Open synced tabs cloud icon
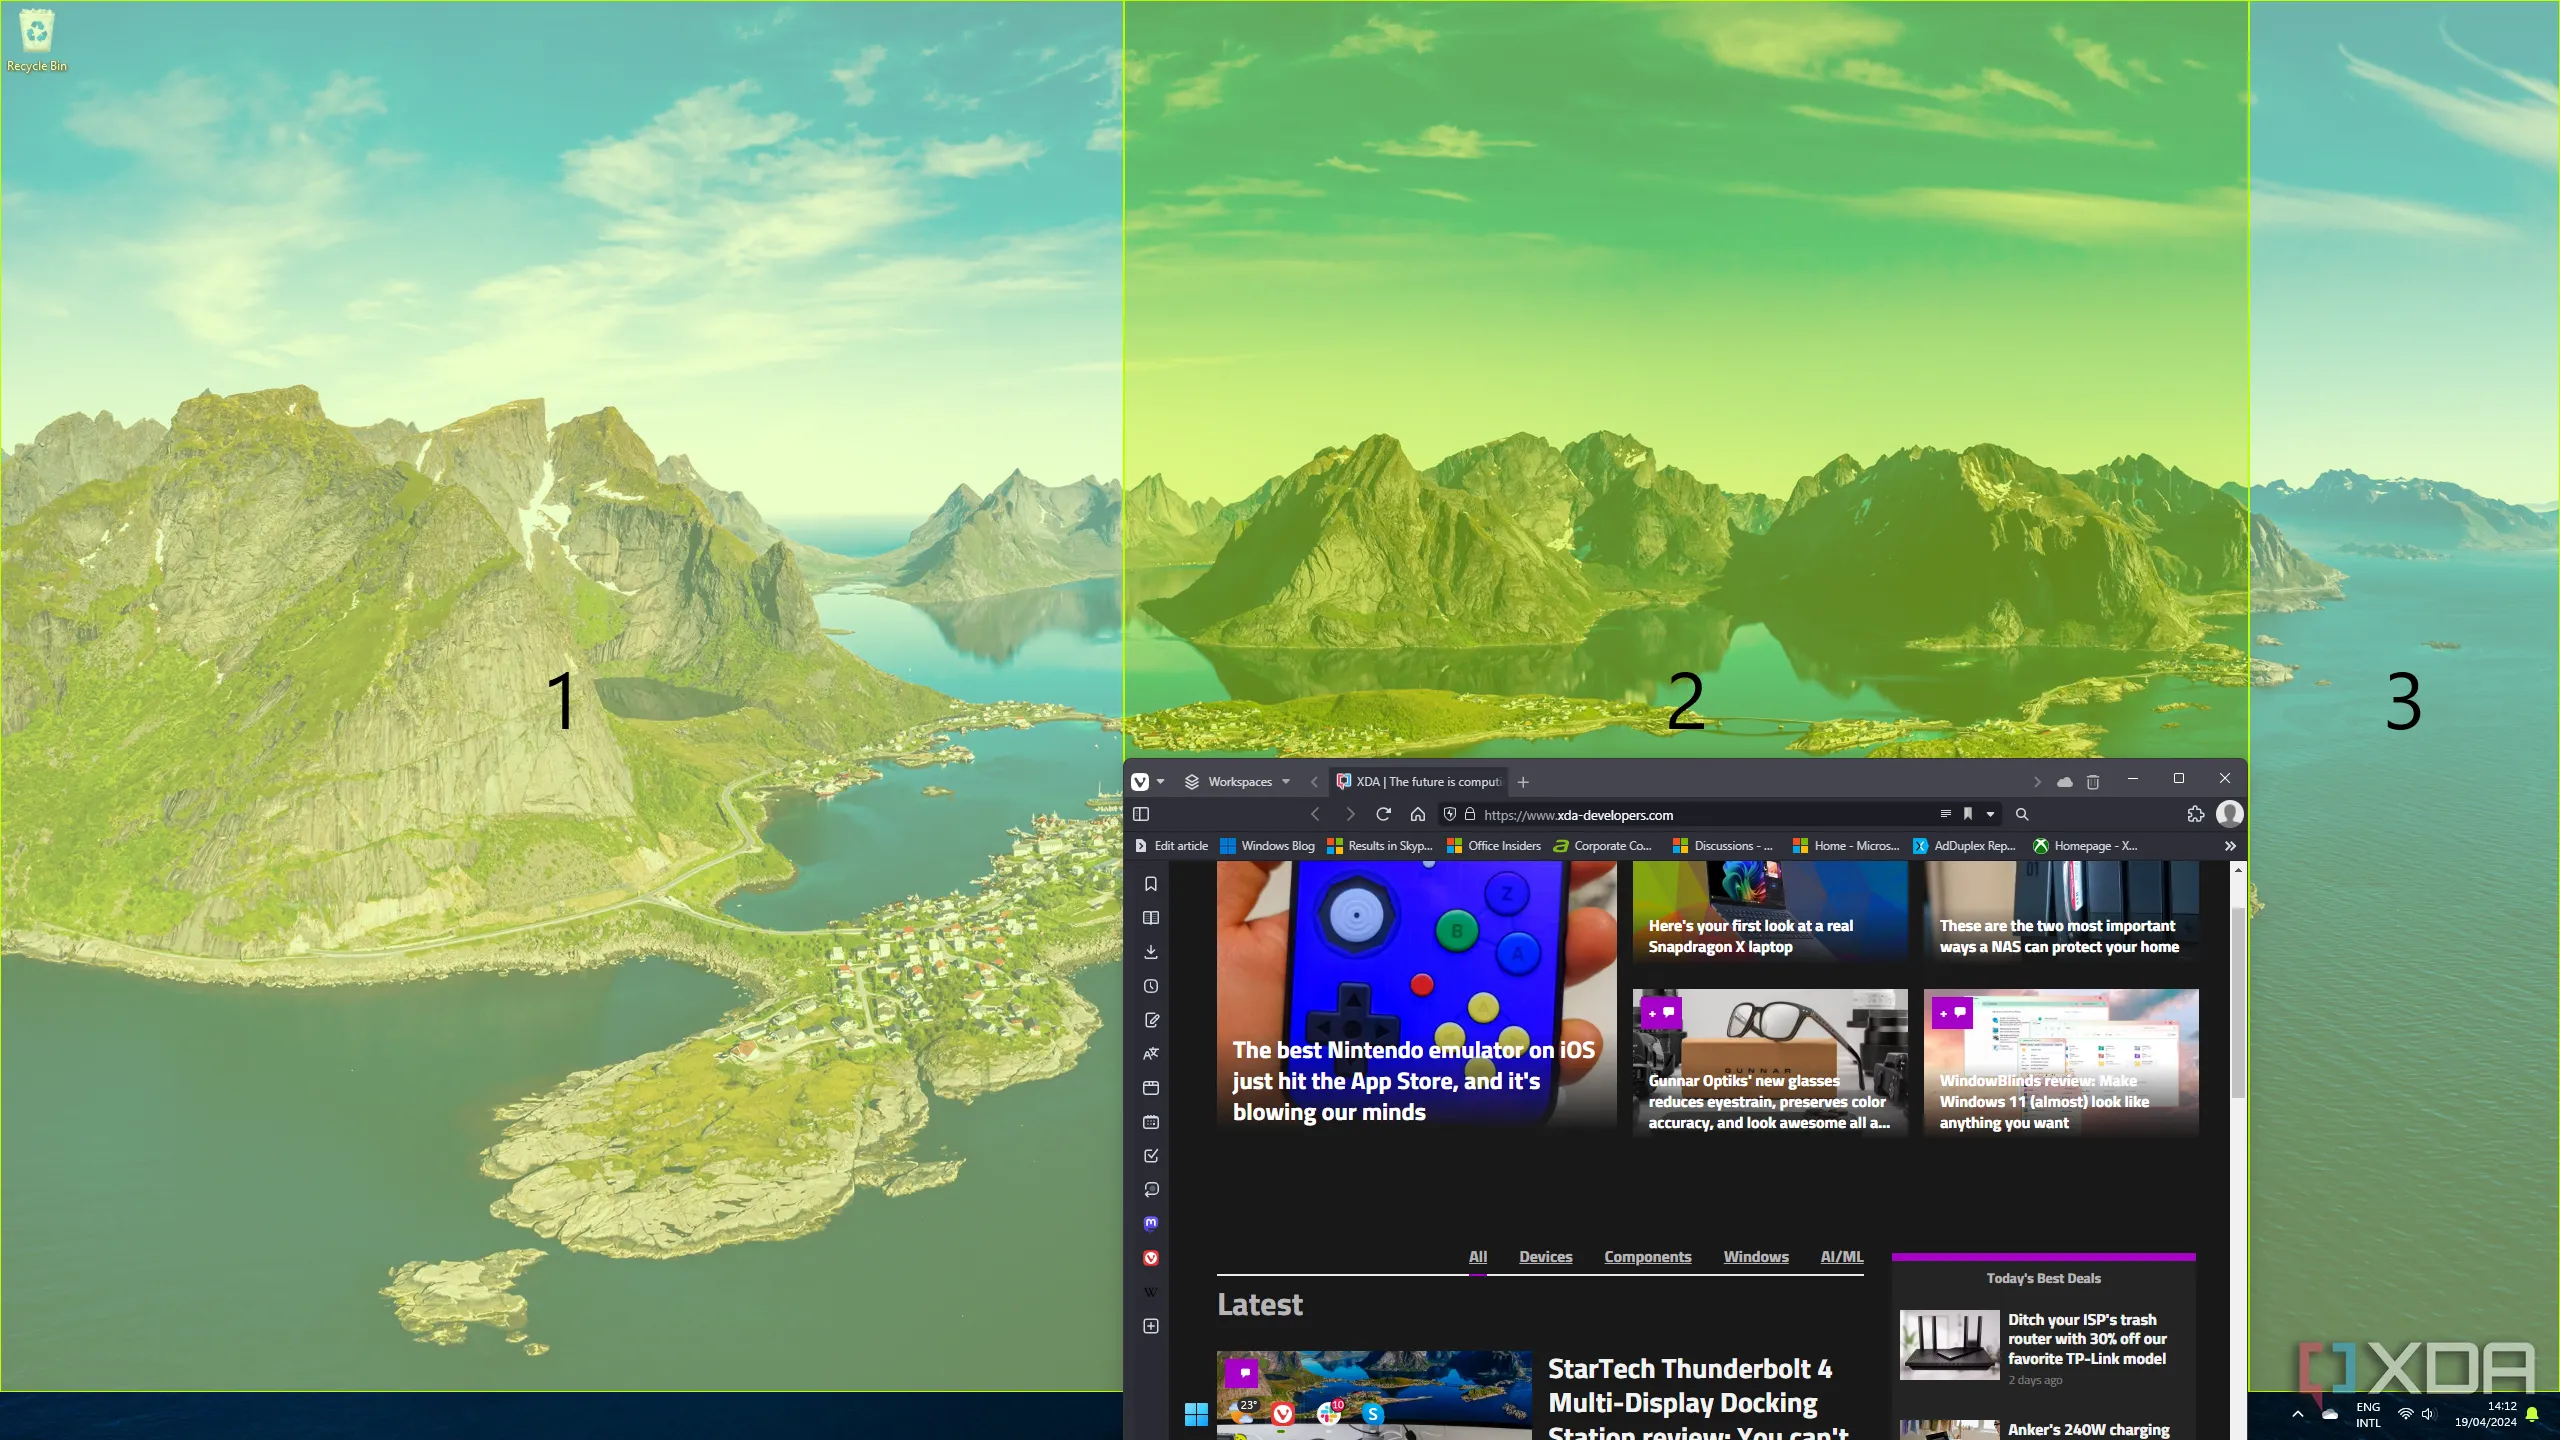 [2065, 782]
